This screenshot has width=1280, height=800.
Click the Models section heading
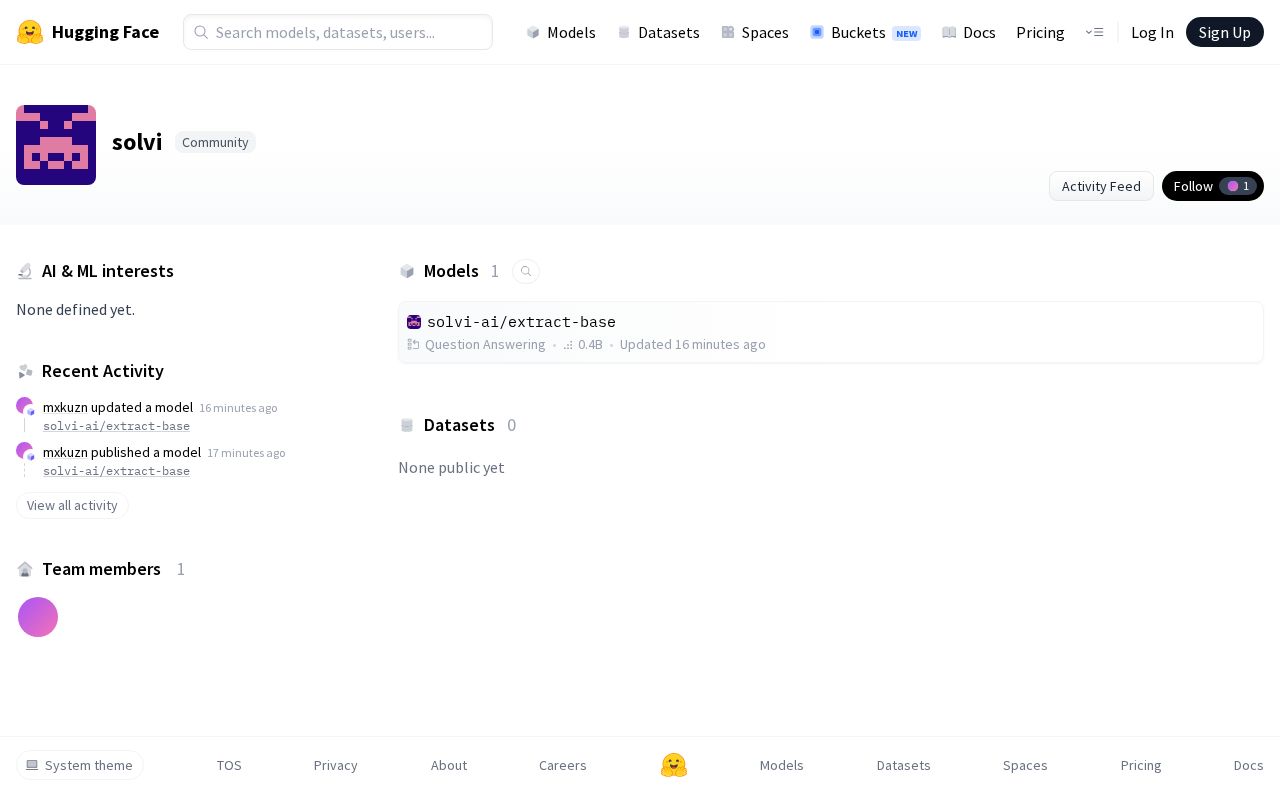pos(451,271)
